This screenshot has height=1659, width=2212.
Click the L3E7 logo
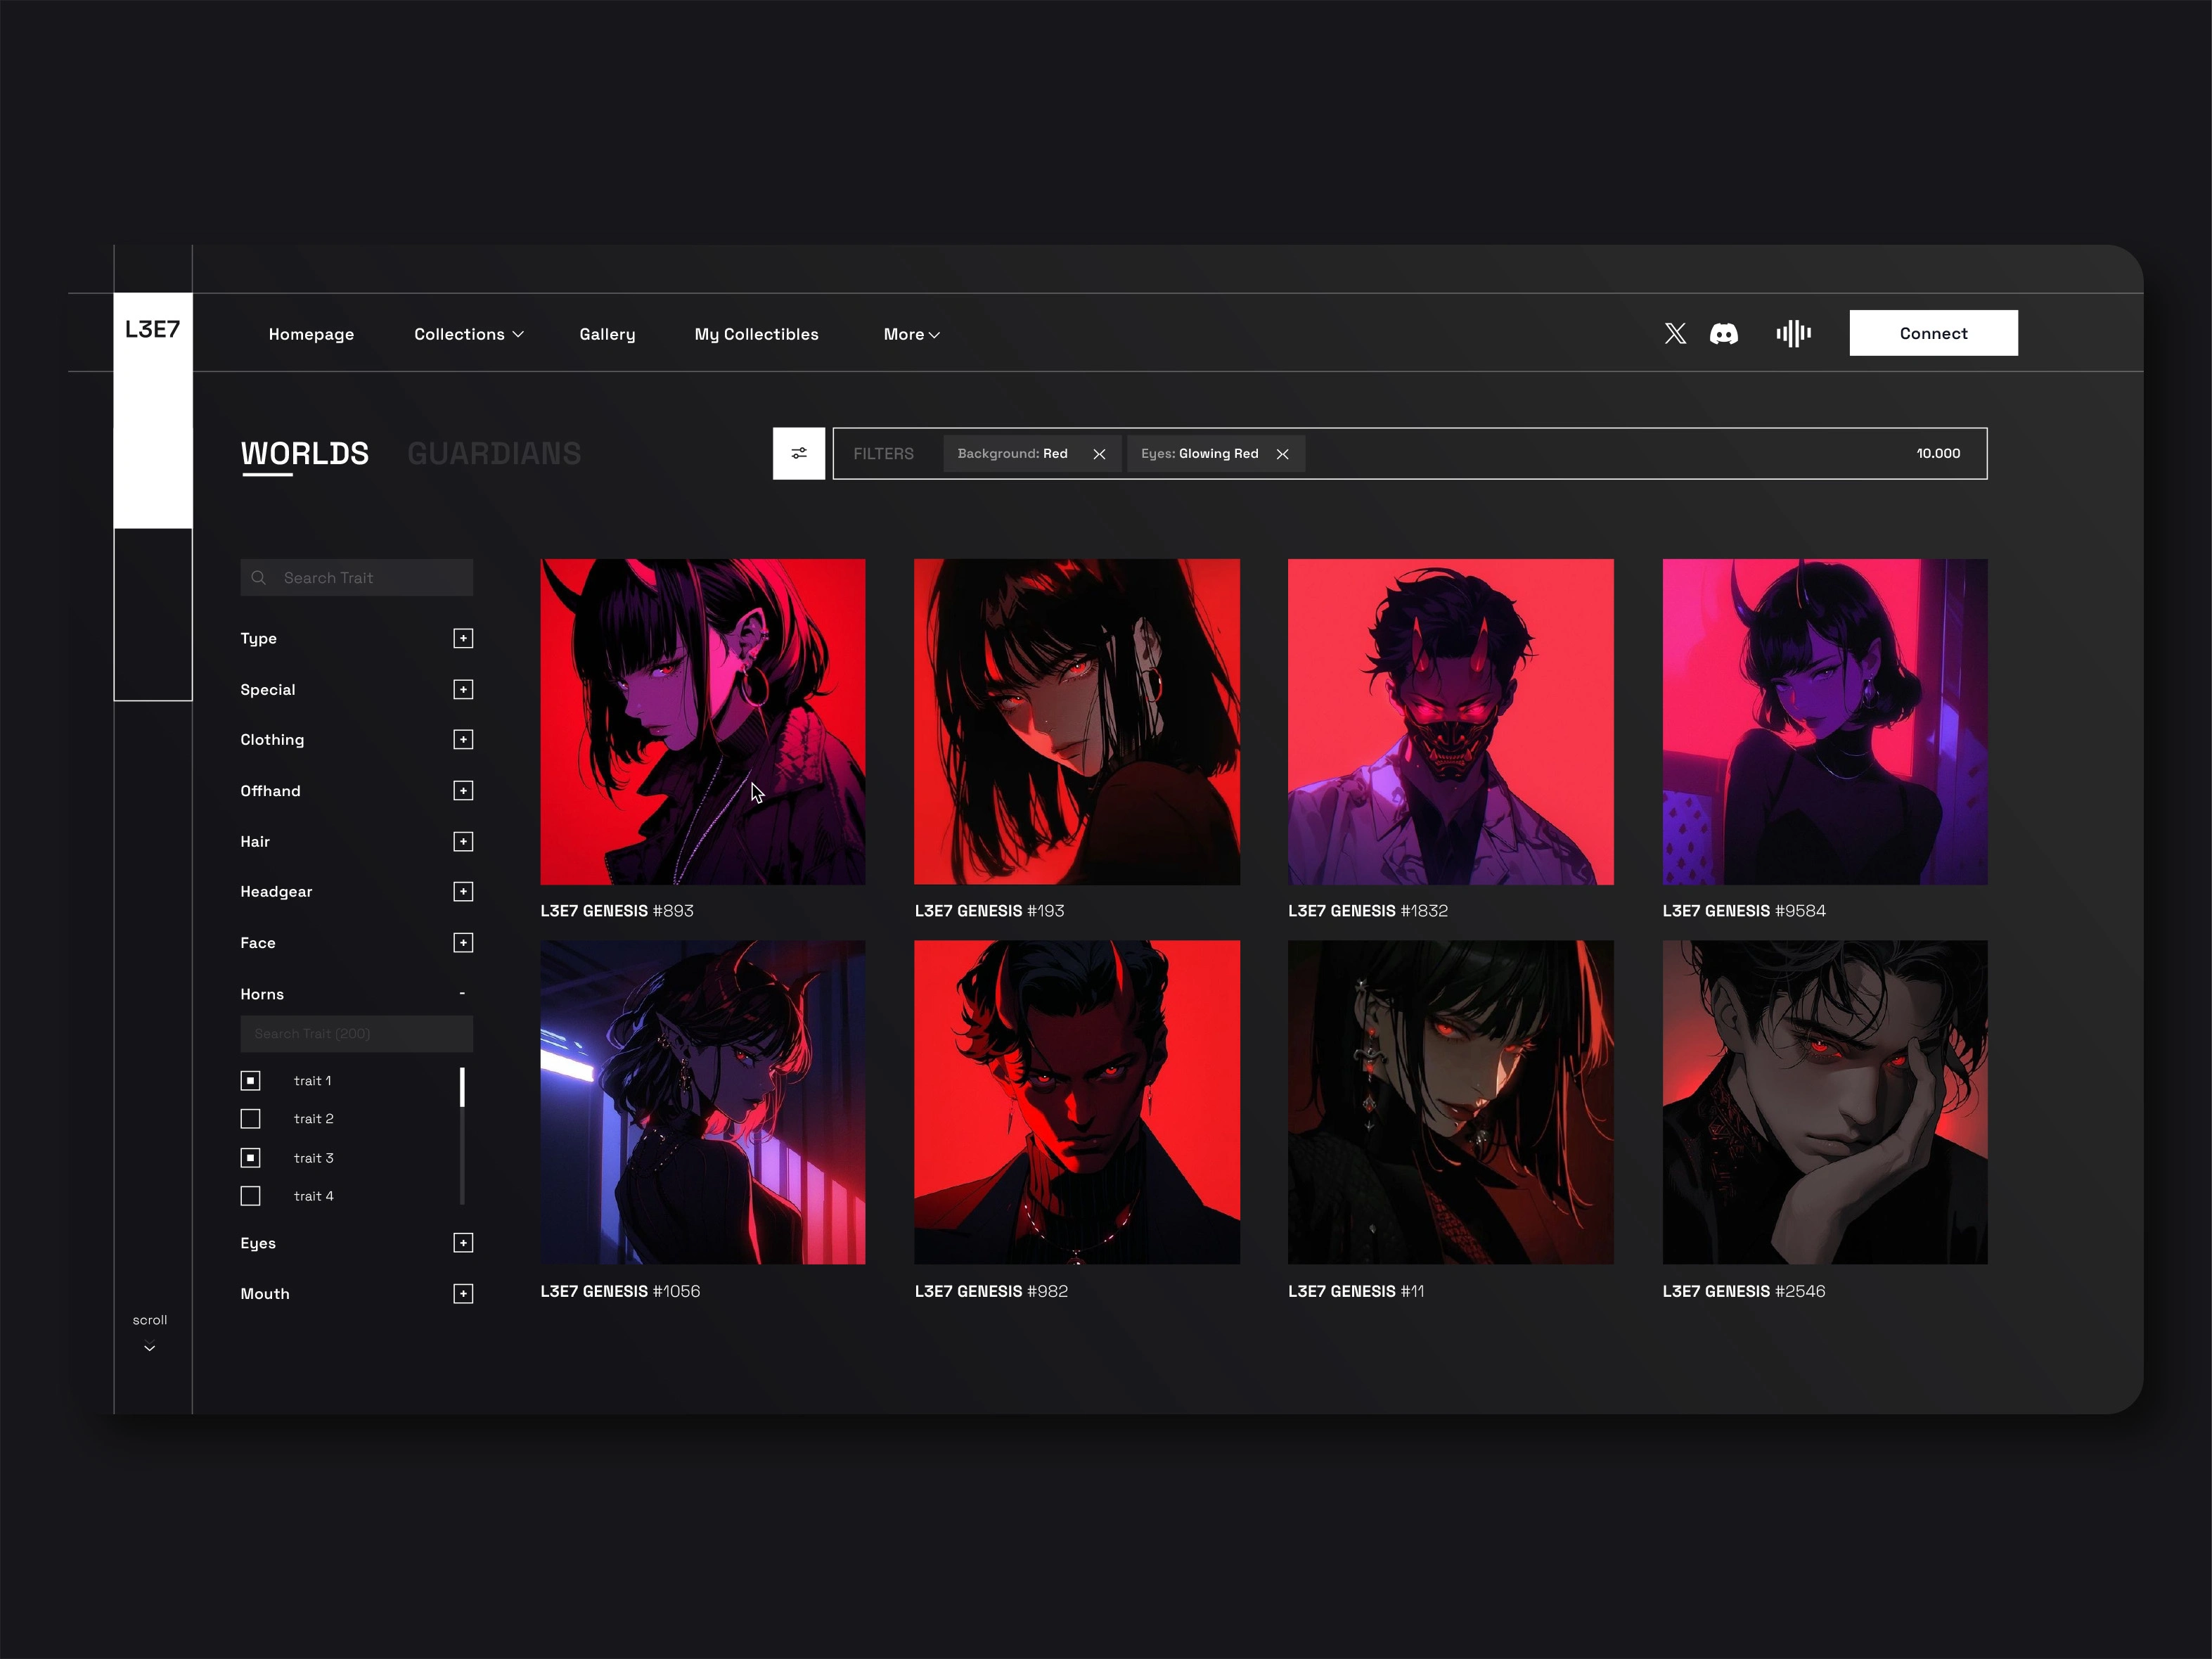(152, 330)
